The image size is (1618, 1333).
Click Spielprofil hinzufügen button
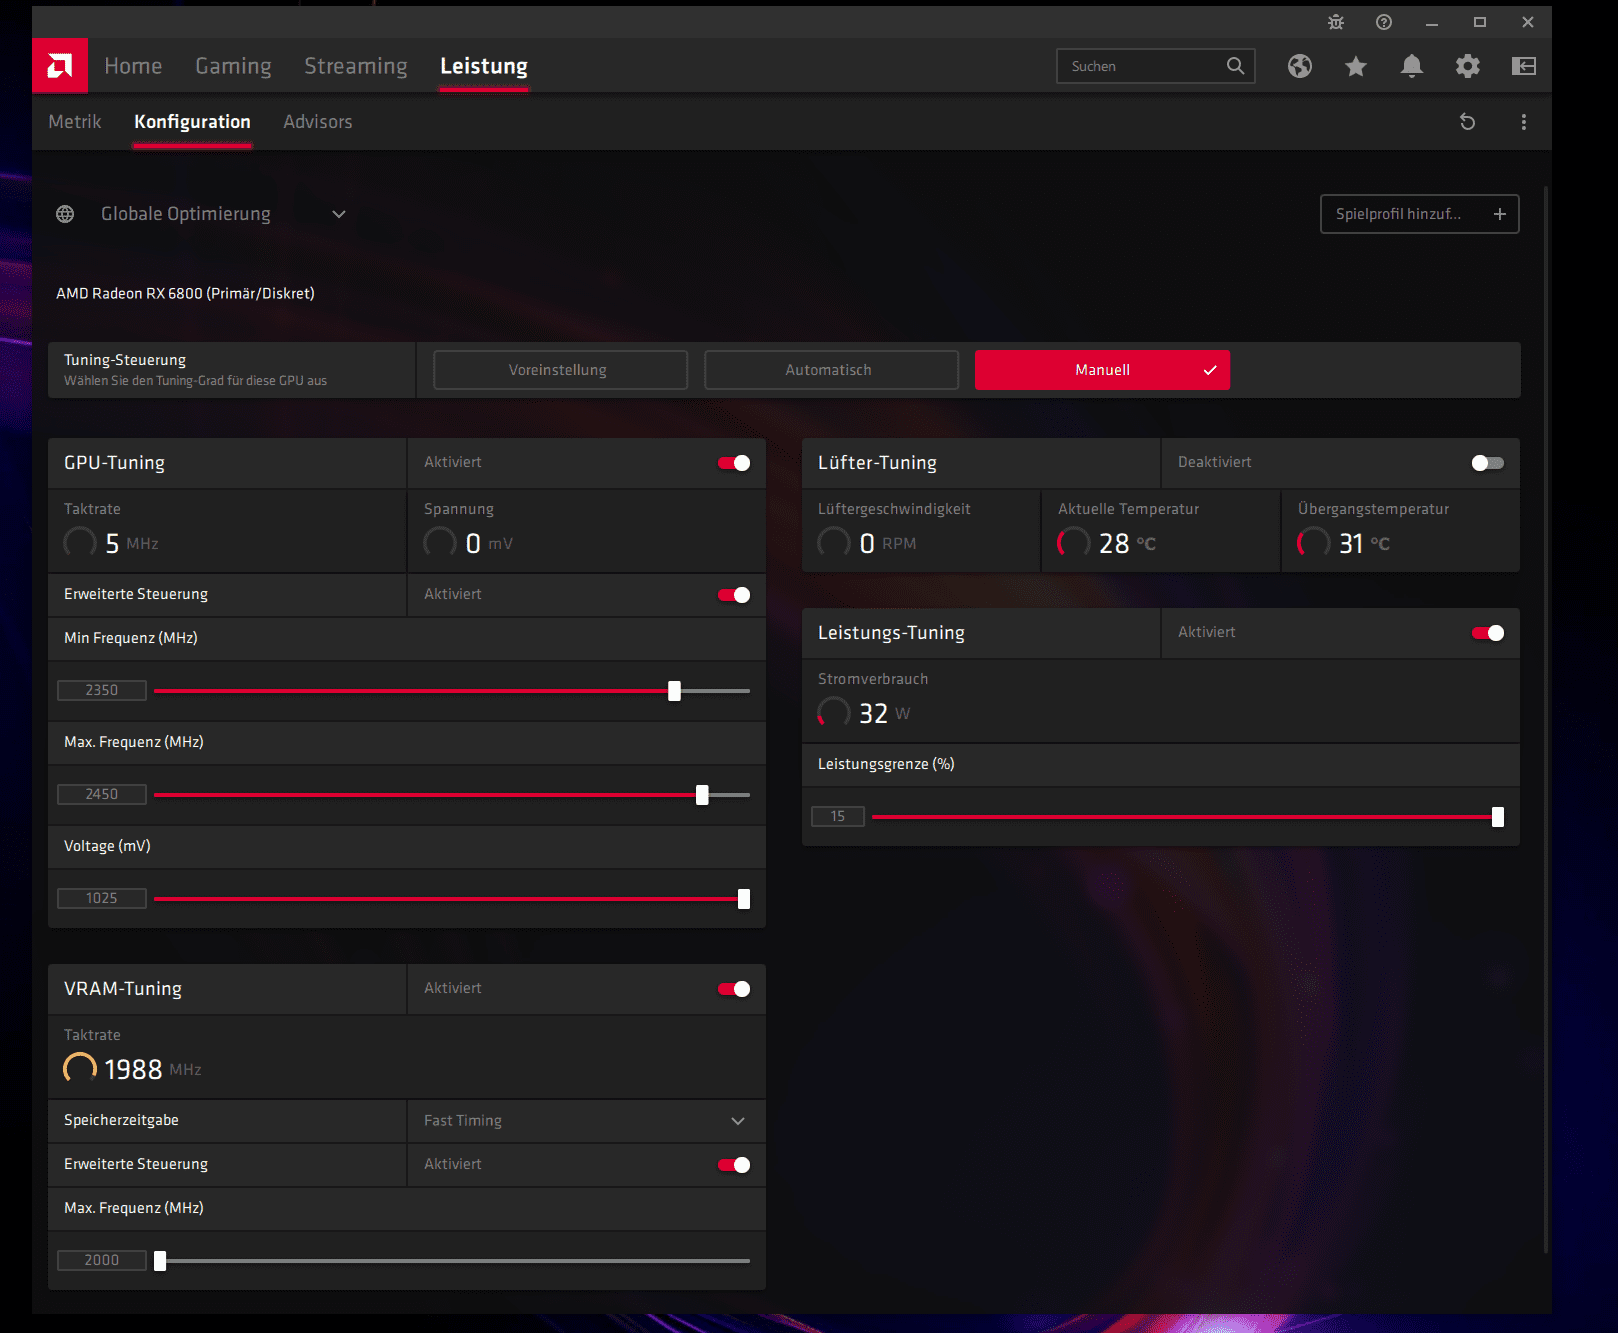1420,214
